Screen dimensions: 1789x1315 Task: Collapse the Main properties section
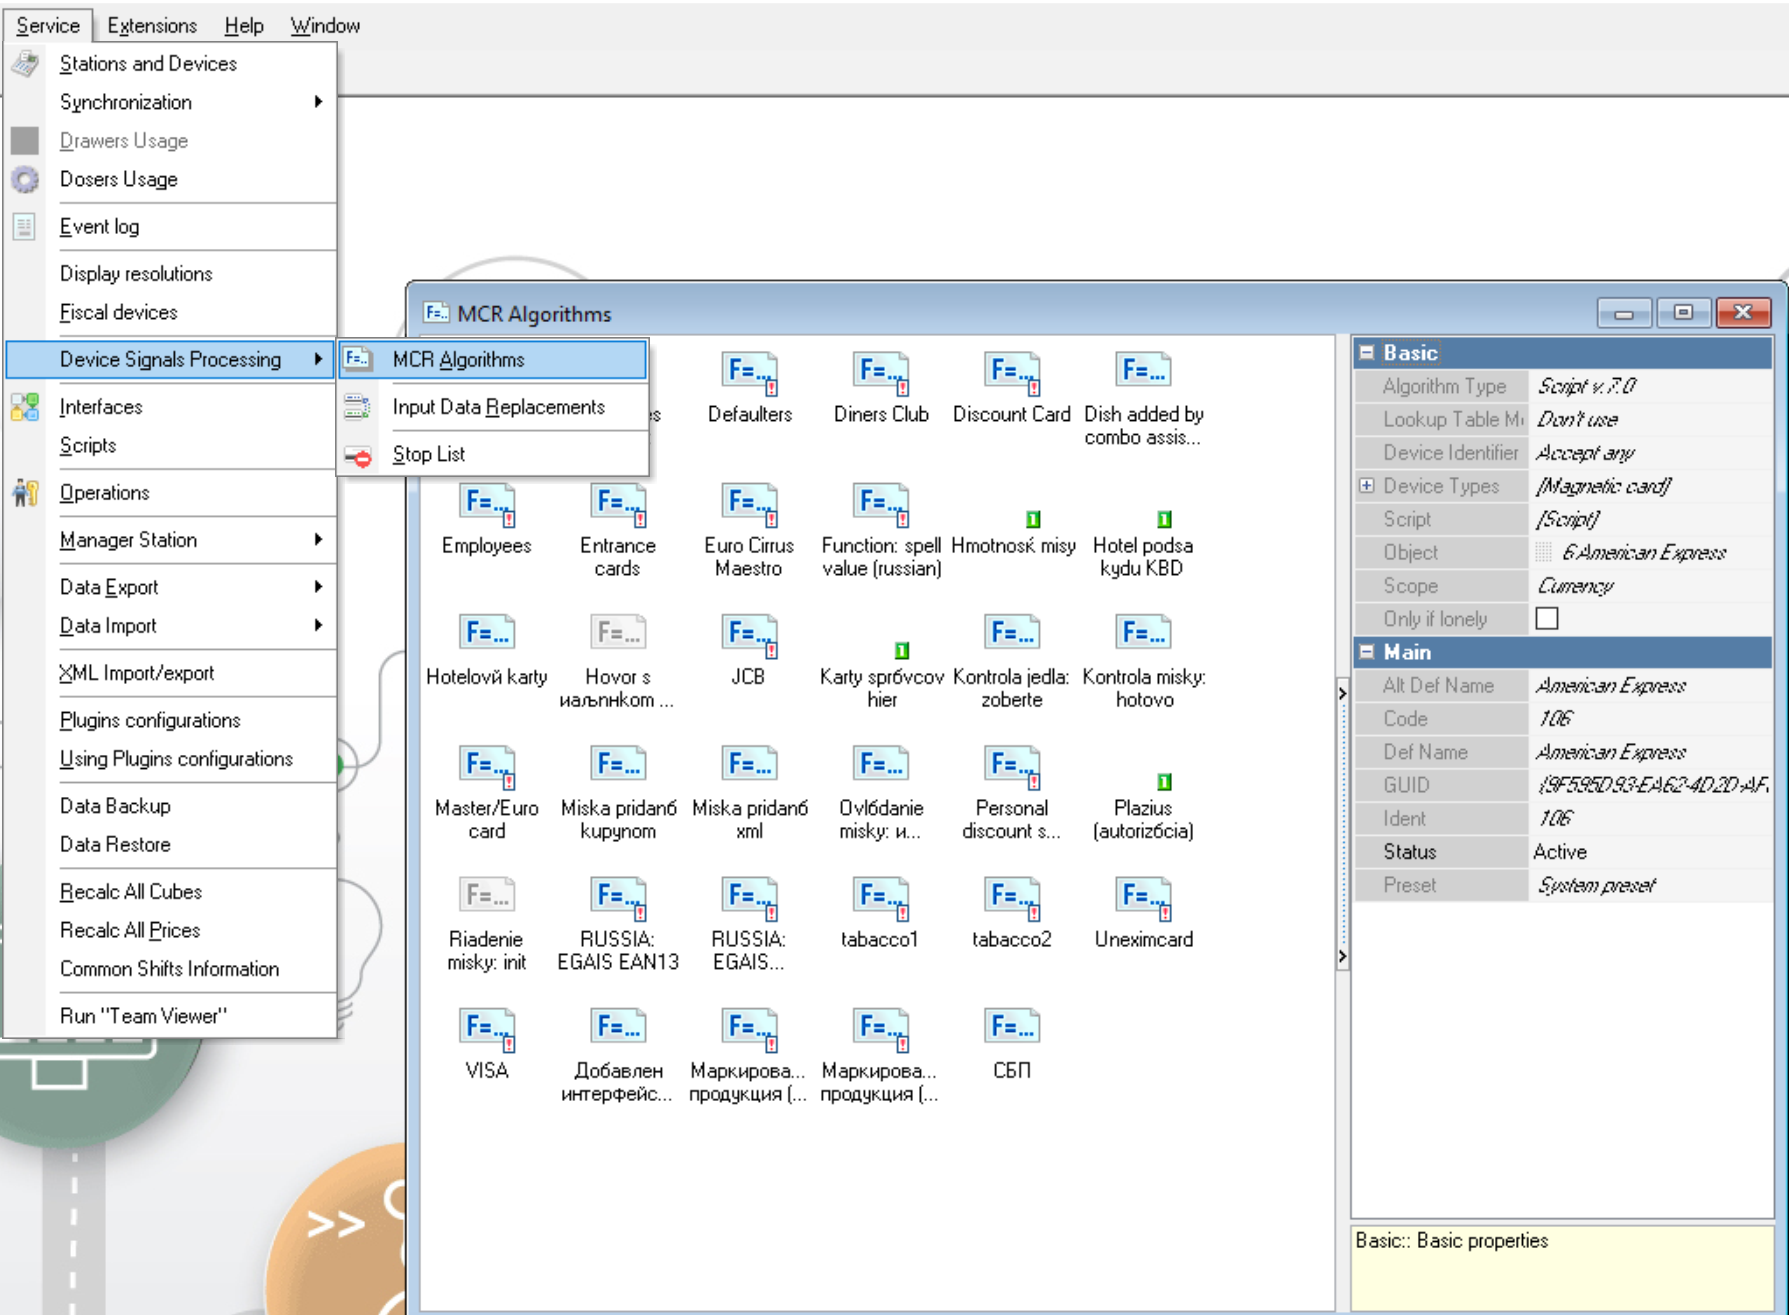point(1367,652)
